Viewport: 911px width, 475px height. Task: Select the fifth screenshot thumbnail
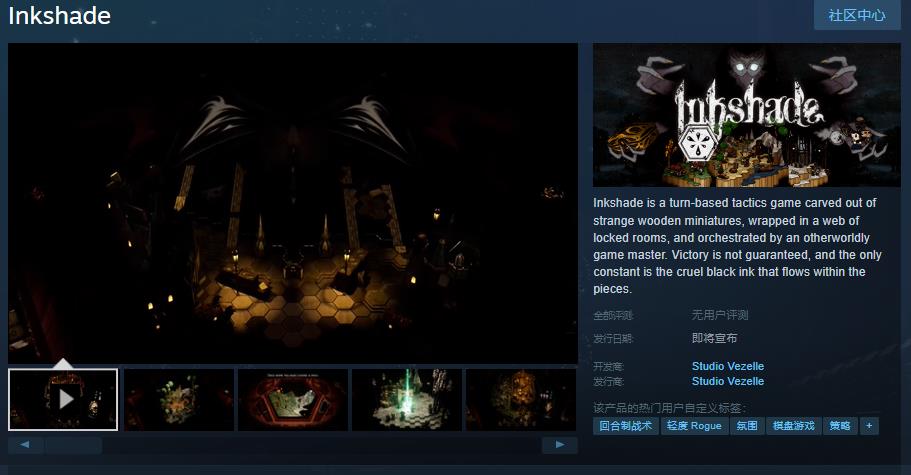coord(521,399)
